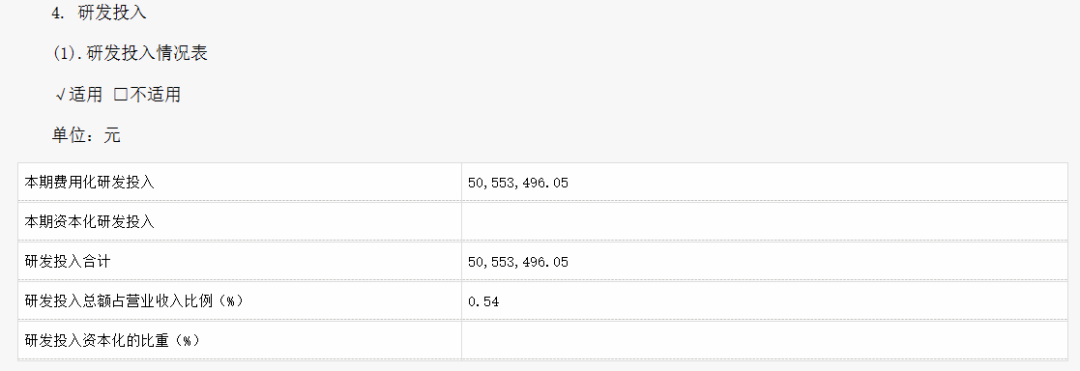Tick the 适用 checkmark option

point(61,95)
